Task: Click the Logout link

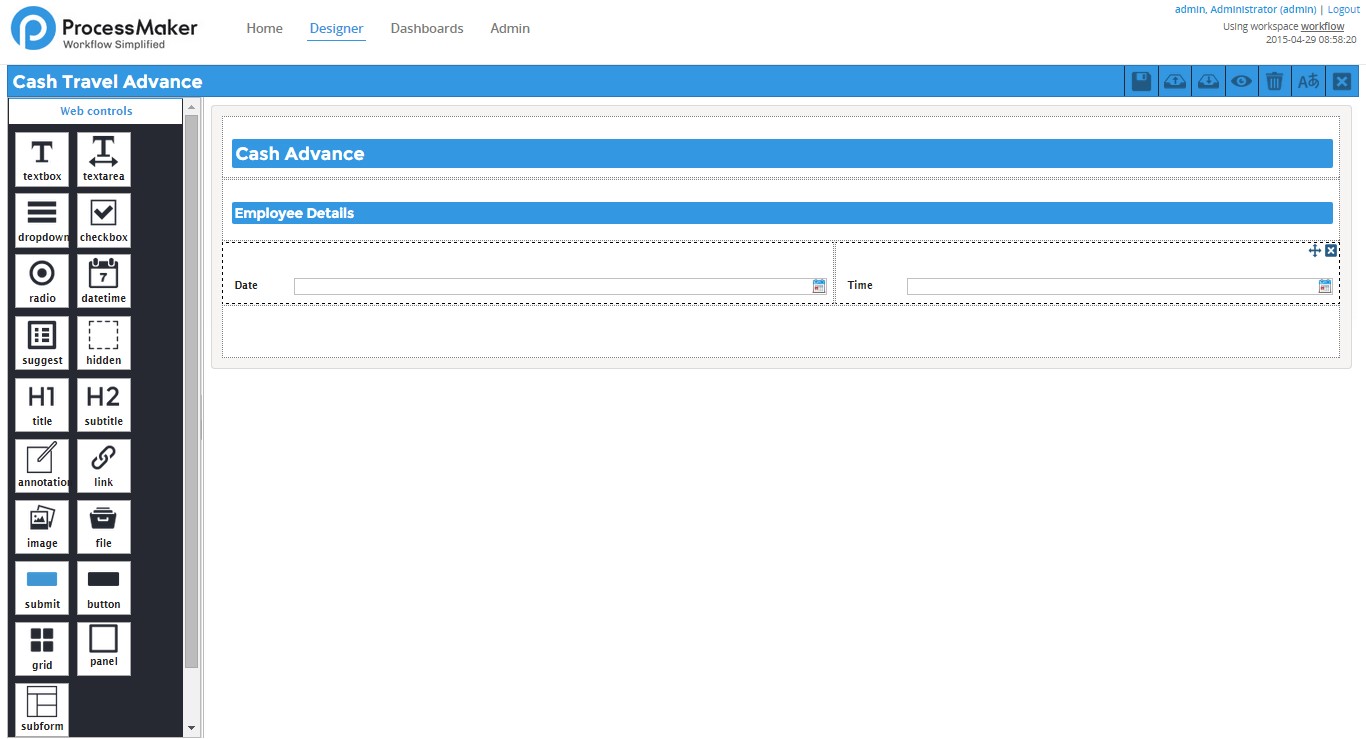Action: pyautogui.click(x=1343, y=9)
